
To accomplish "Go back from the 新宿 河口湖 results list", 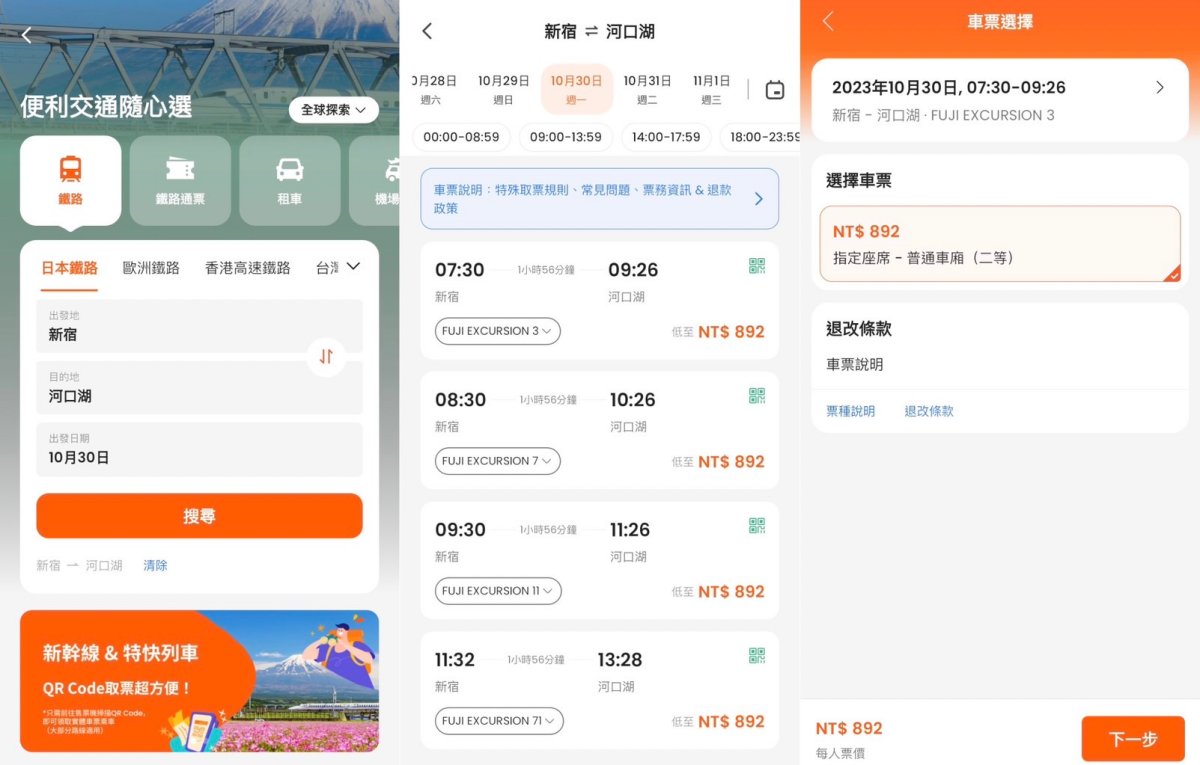I will pyautogui.click(x=427, y=31).
